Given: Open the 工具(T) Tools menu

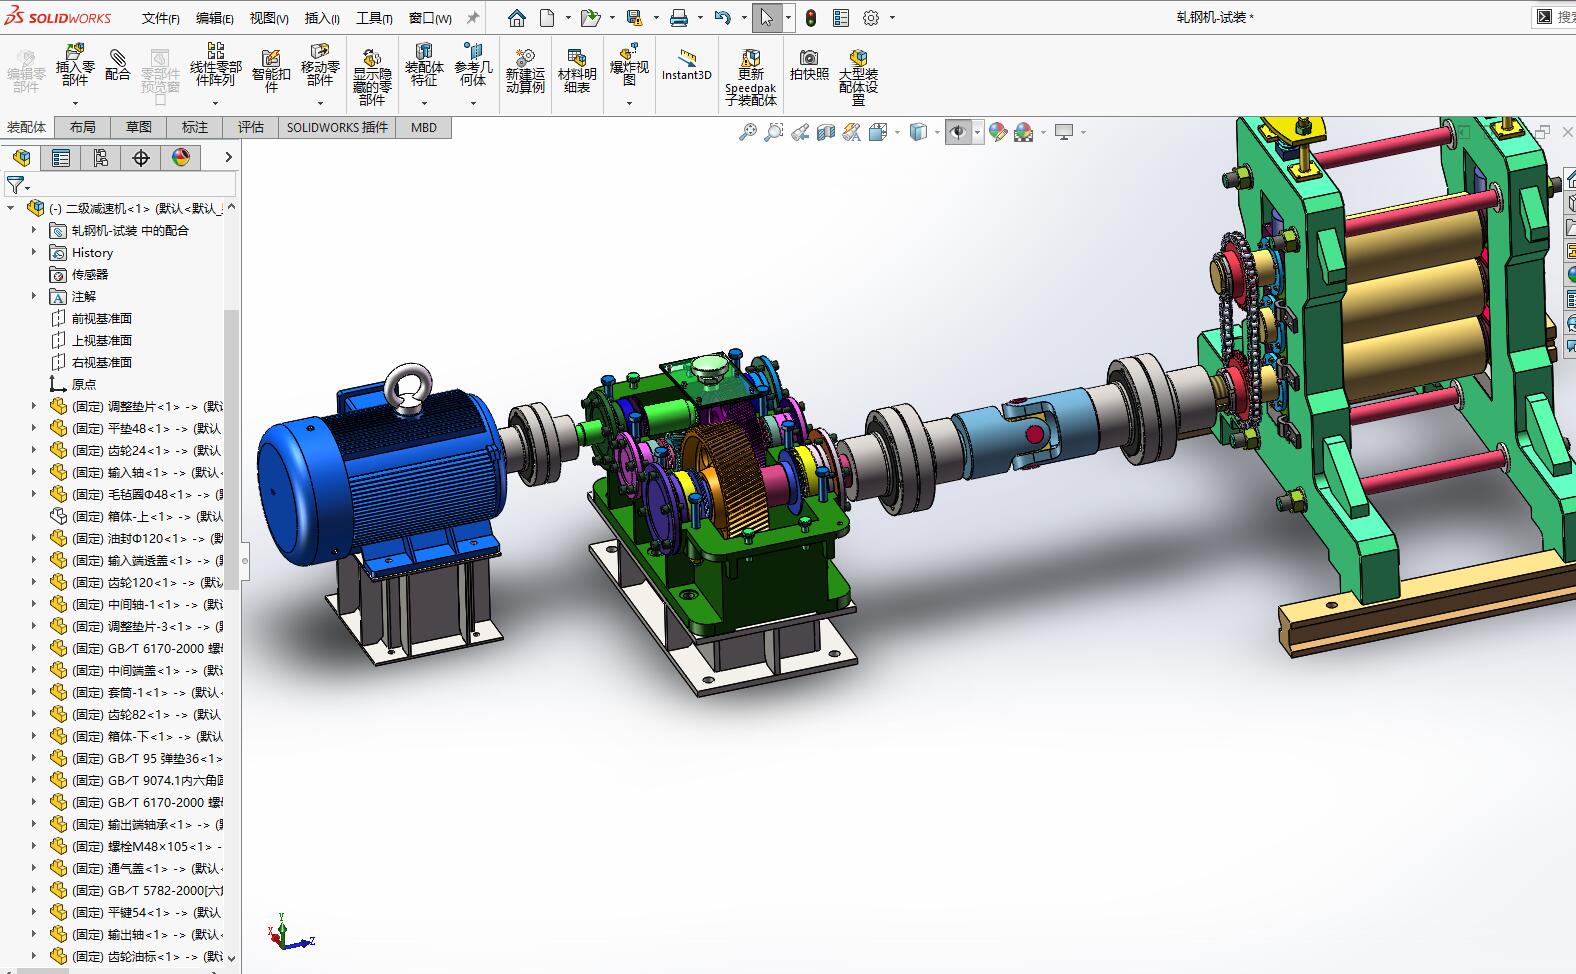Looking at the screenshot, I should [x=374, y=18].
